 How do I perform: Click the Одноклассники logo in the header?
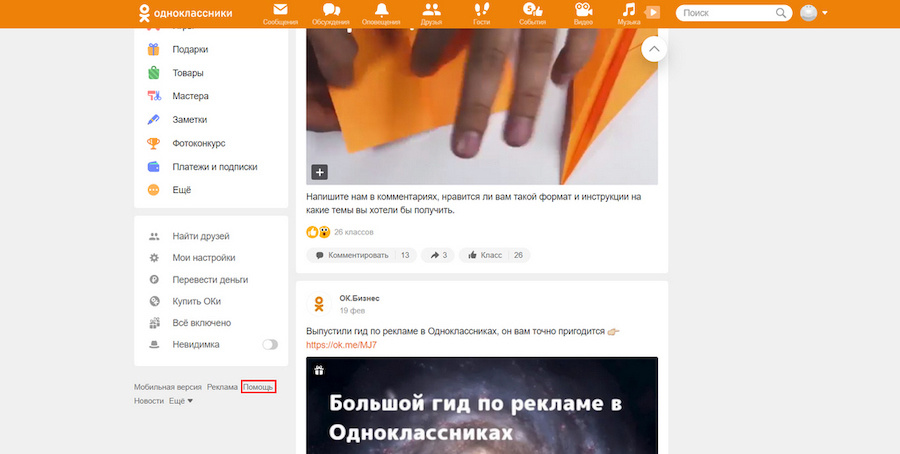185,13
